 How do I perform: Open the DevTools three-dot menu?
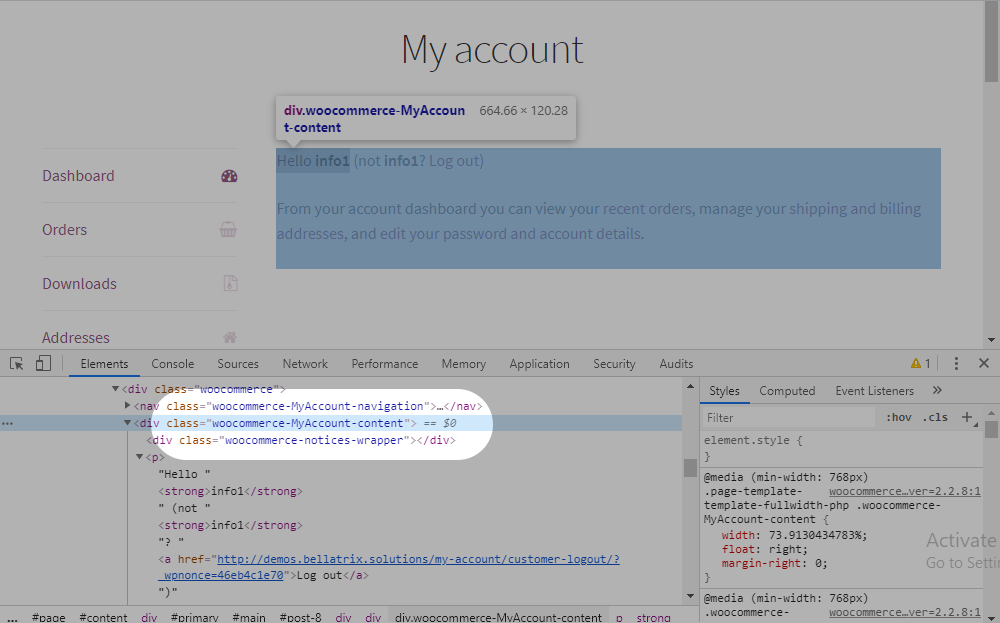[x=955, y=363]
